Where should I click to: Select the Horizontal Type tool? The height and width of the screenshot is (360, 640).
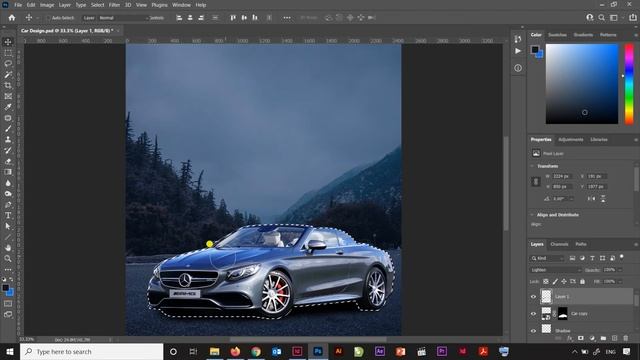(x=8, y=215)
